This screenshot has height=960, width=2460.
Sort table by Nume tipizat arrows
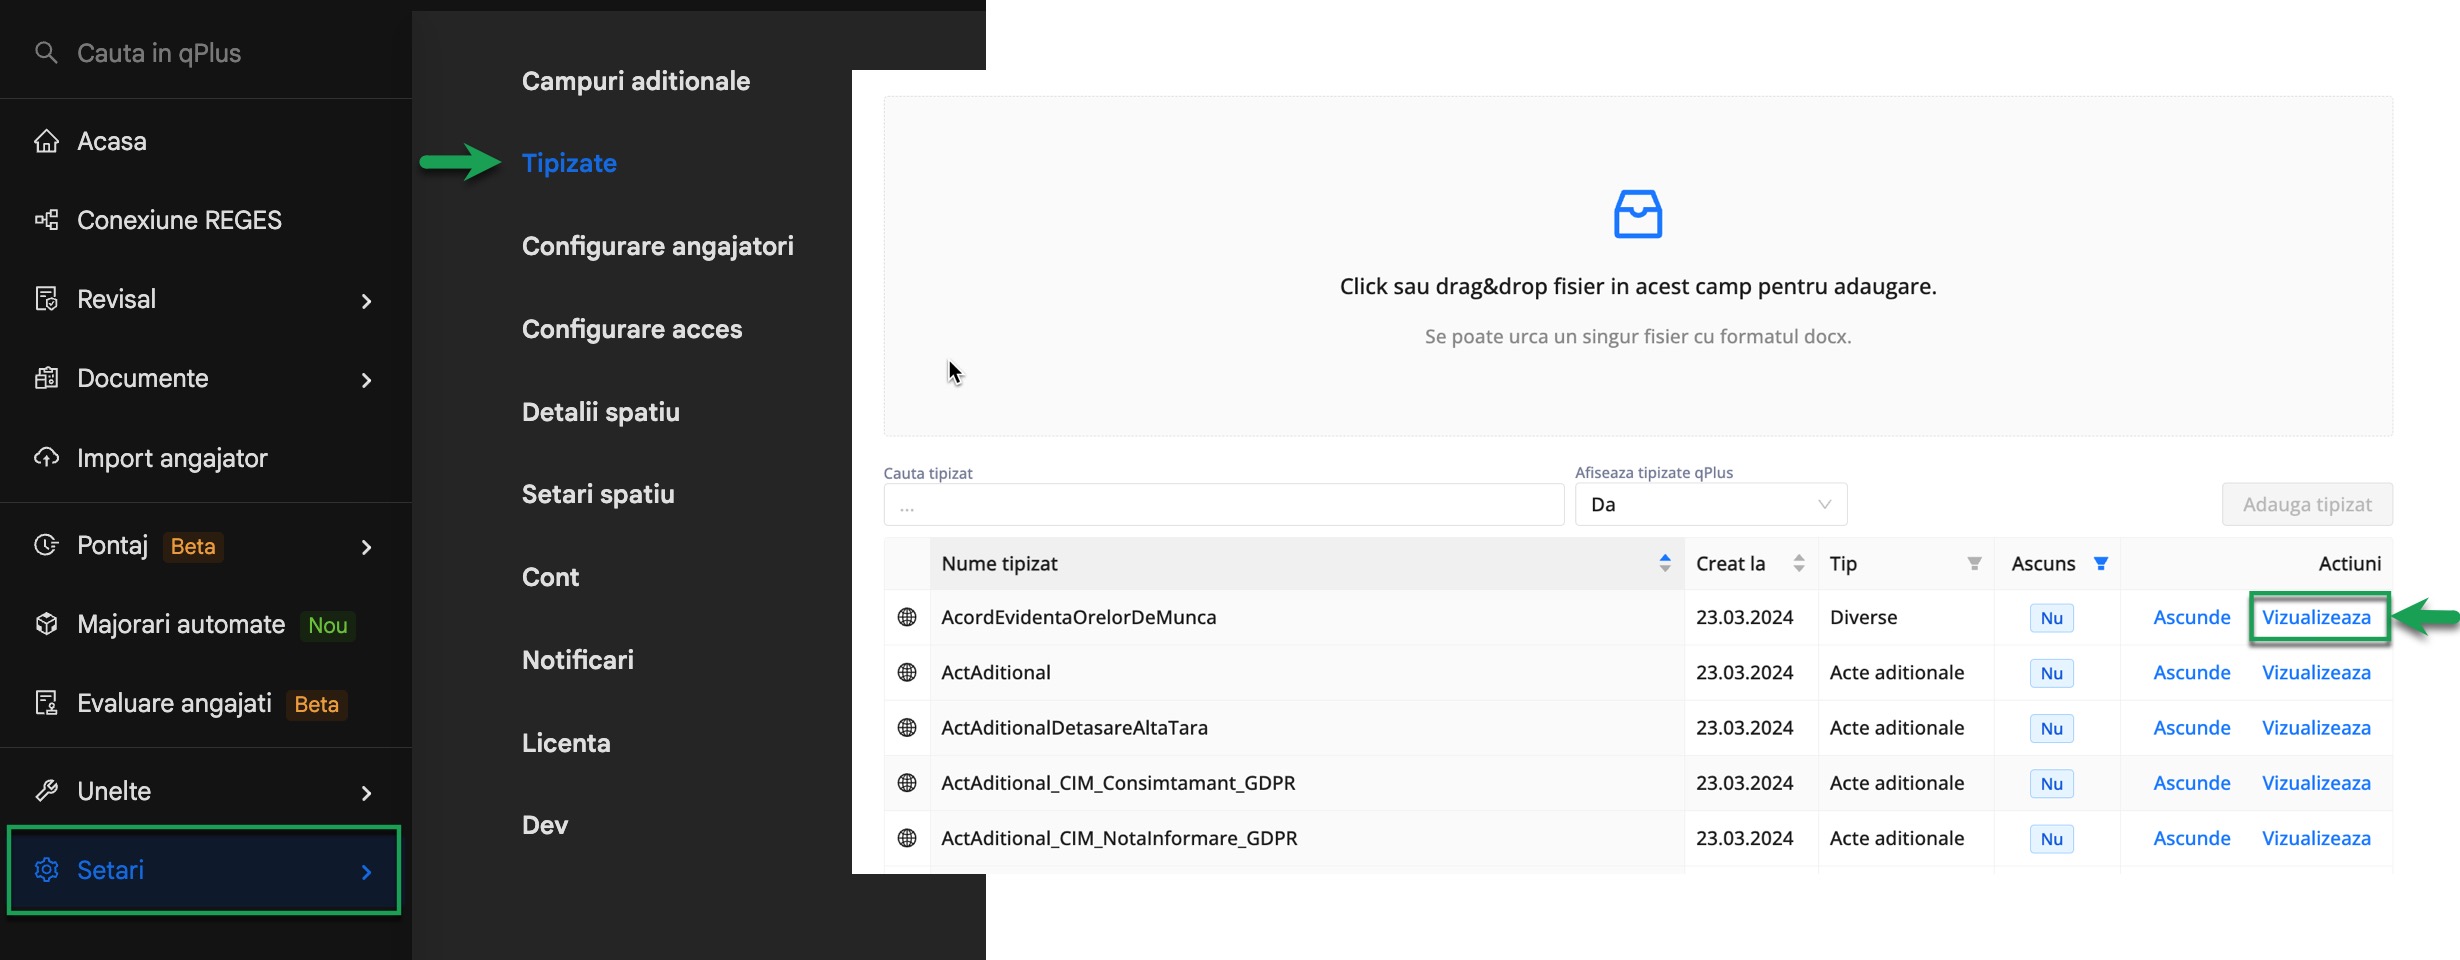click(x=1665, y=563)
